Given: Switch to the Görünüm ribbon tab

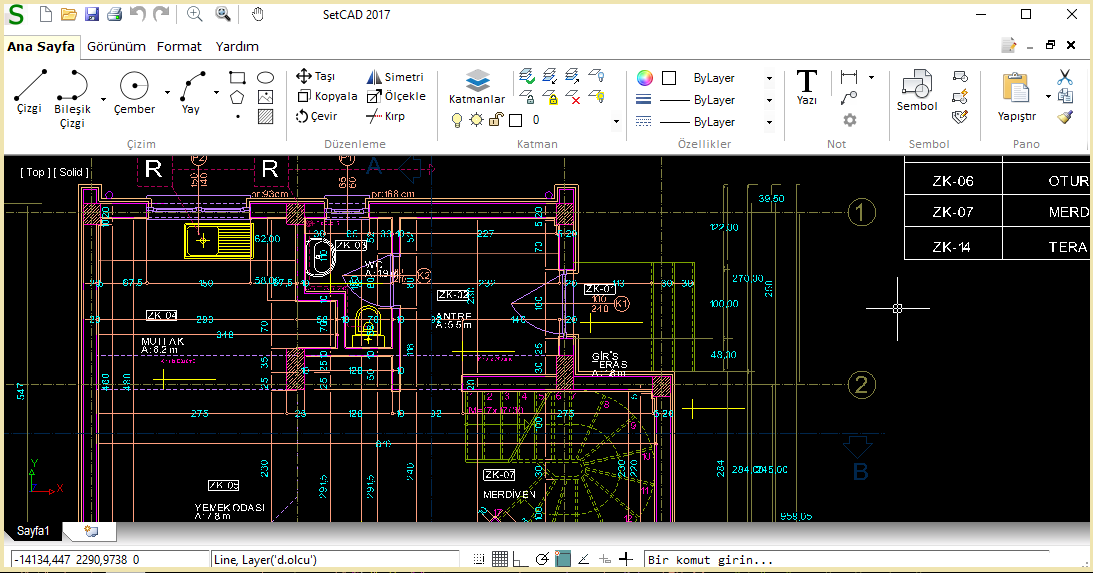Looking at the screenshot, I should (x=116, y=46).
